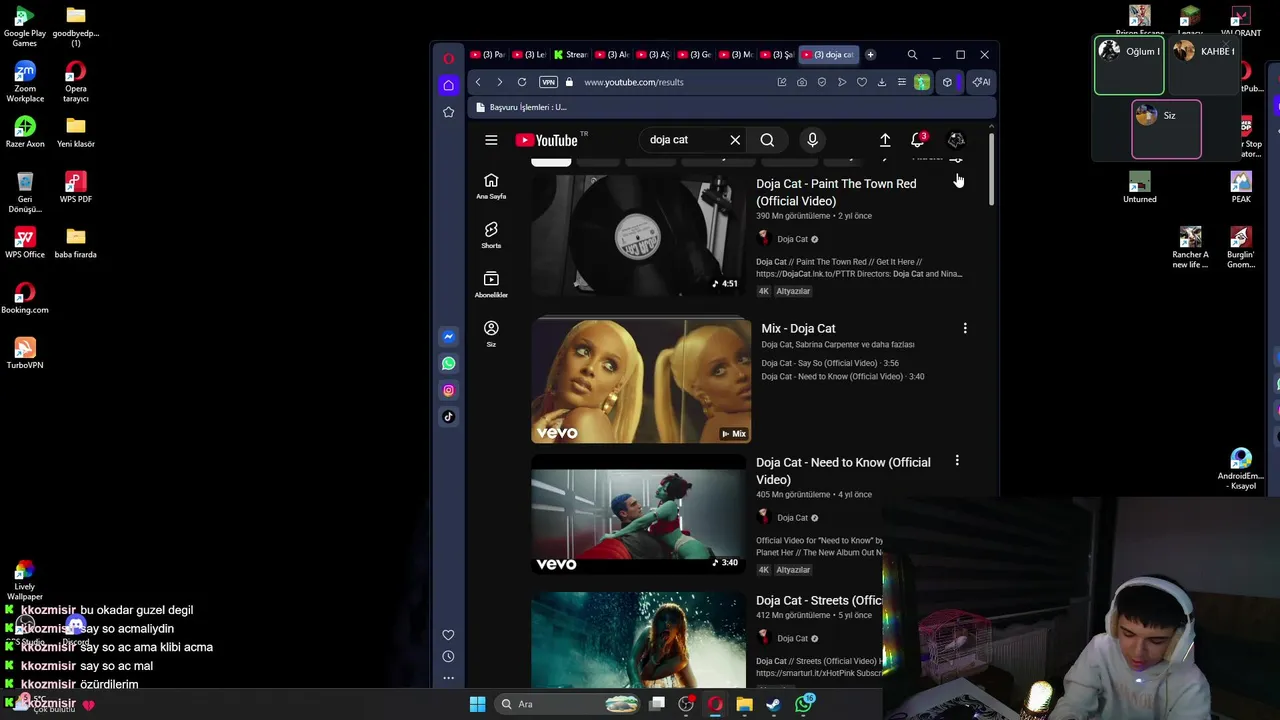Open Opera menu logo button
1280x720 pixels.
pyautogui.click(x=448, y=58)
